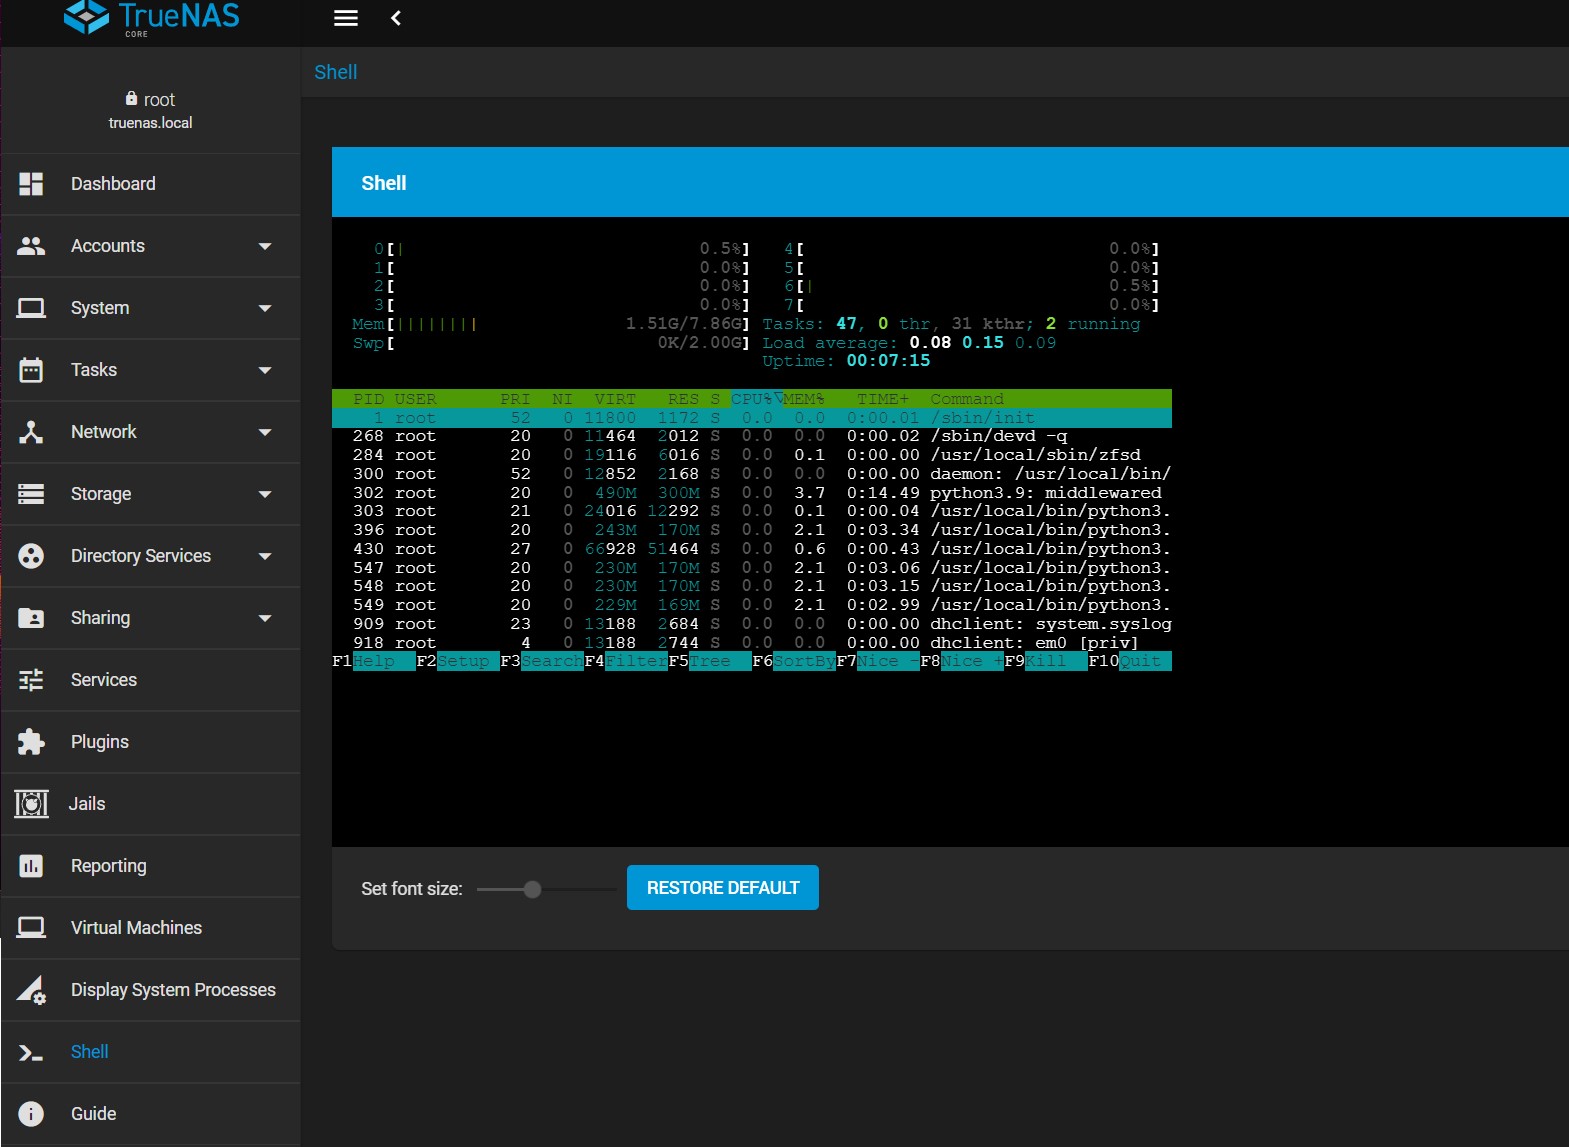Click the Jails cage icon

31,804
